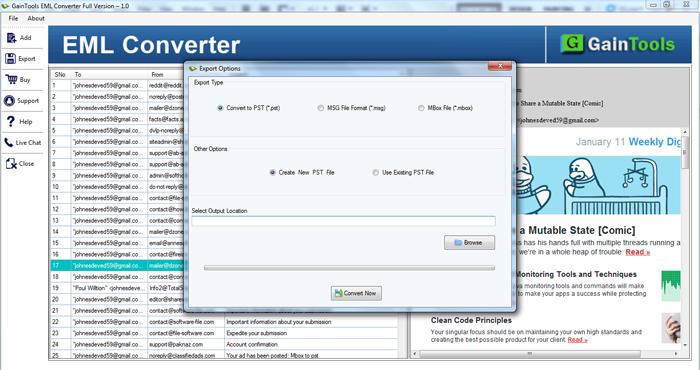The image size is (700, 370).
Task: Open the About menu
Action: (x=36, y=18)
